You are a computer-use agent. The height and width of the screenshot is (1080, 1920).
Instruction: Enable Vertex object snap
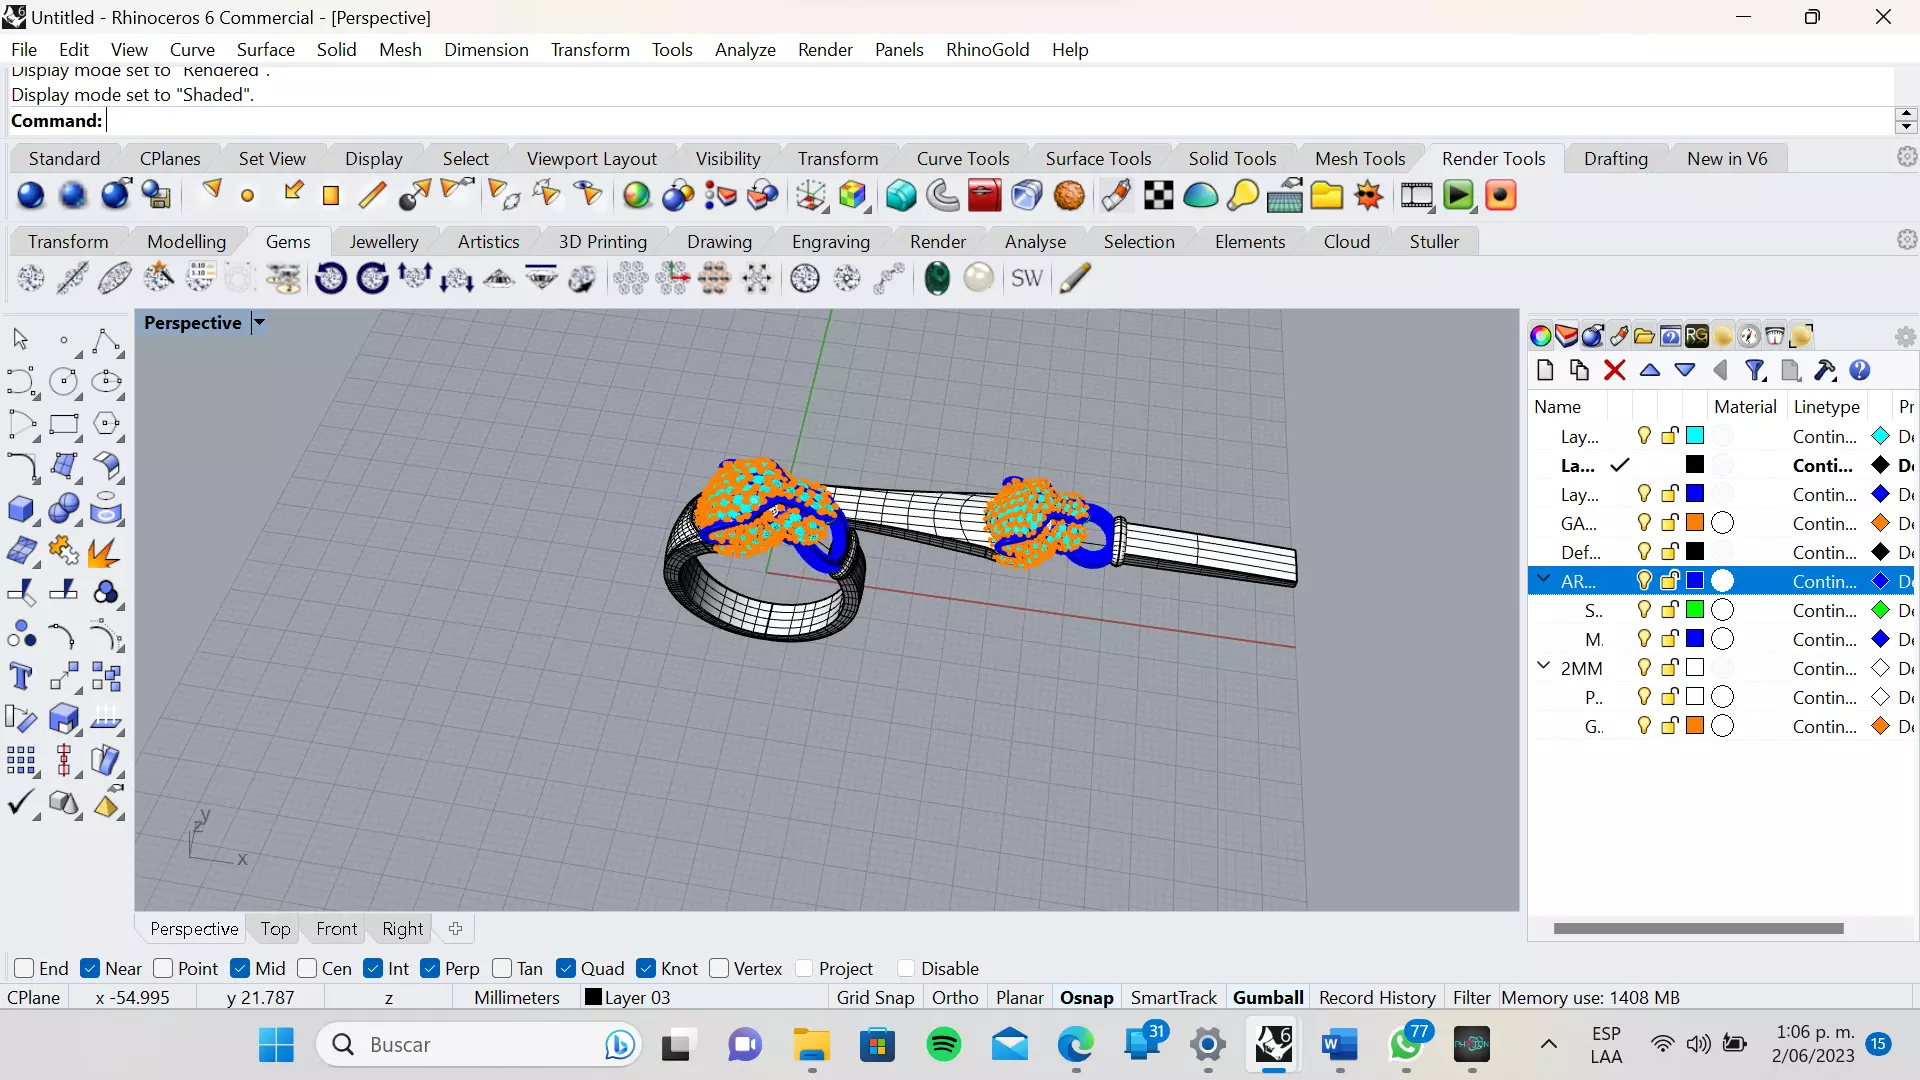click(x=719, y=968)
